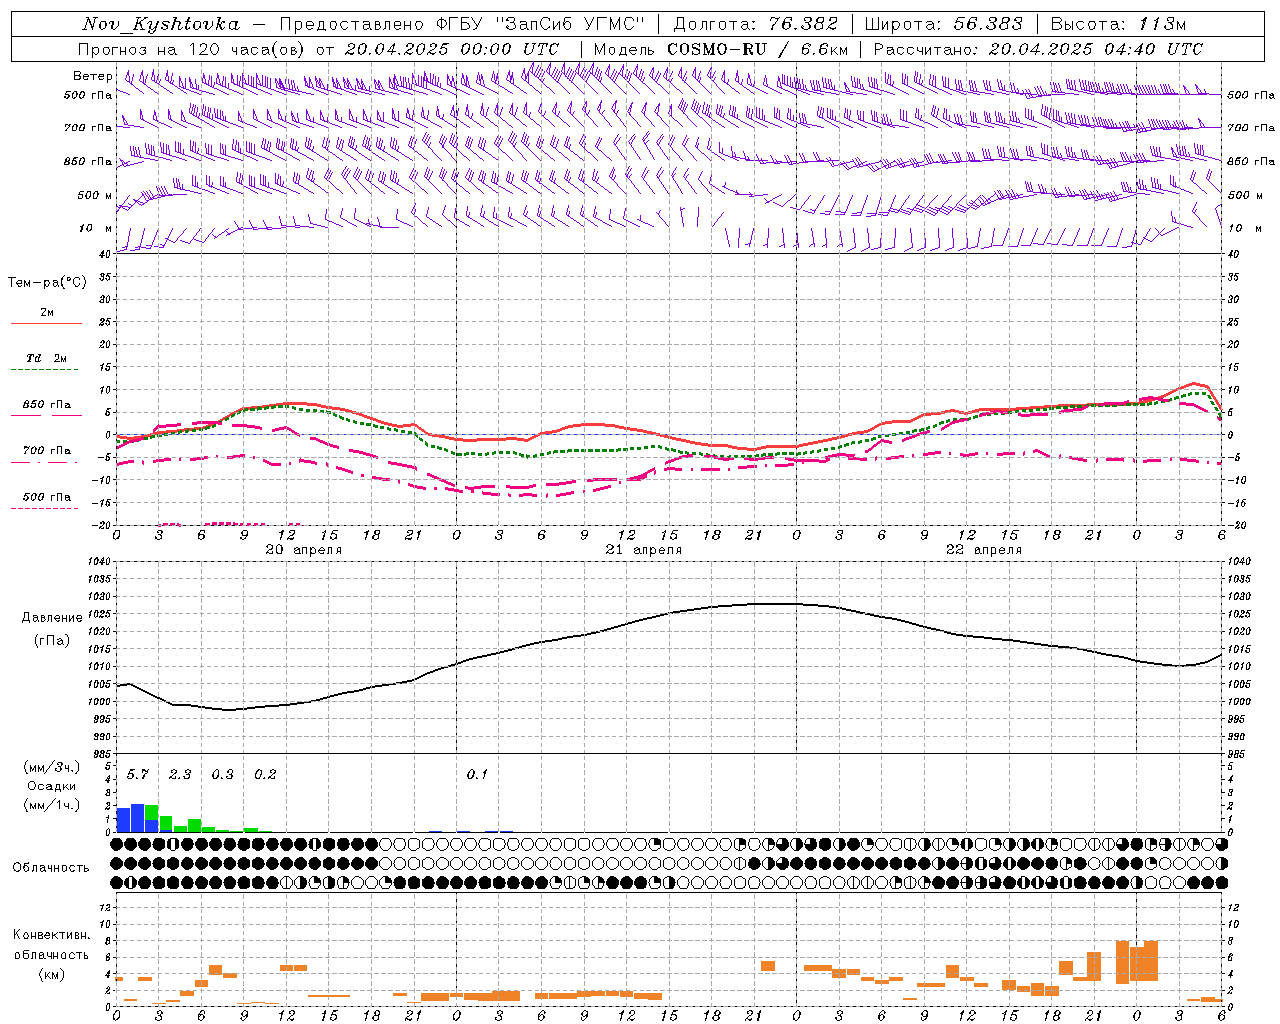Screen dimensions: 1280x1024
Task: Click the 500 м wind level label on left
Action: (x=95, y=195)
